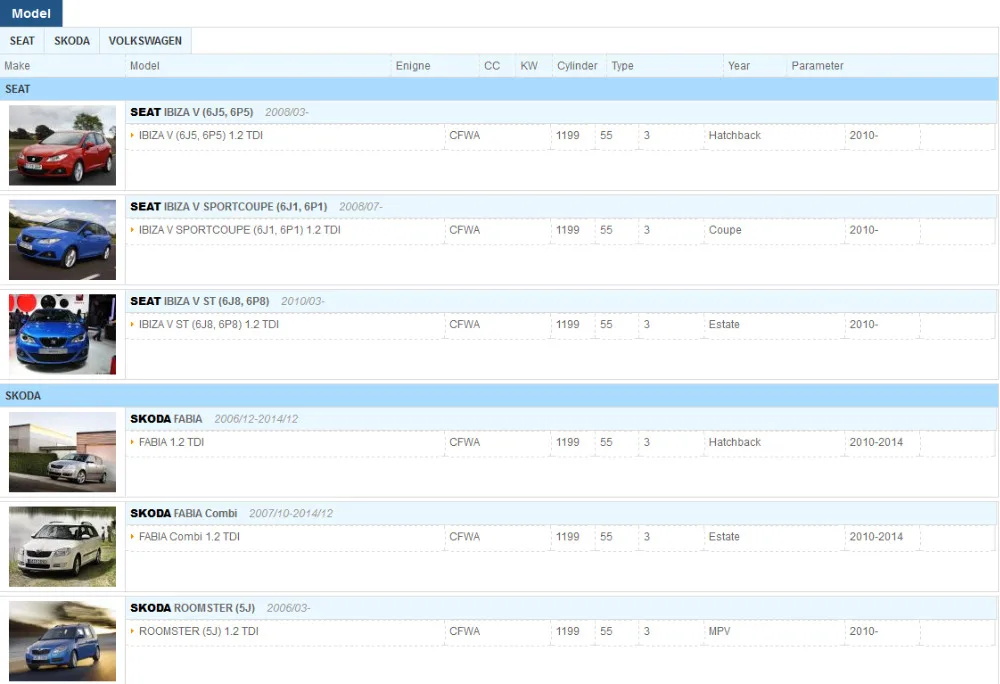Image resolution: width=1000 pixels, height=684 pixels.
Task: Click the SEAT IBIZA V ST (6J8, 6P8) heading
Action: coord(200,301)
